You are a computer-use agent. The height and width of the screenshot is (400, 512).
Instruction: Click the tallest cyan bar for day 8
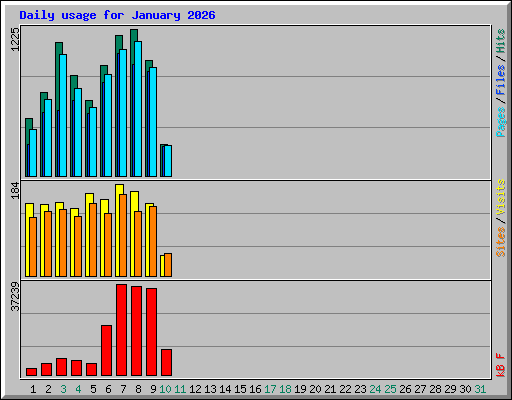pos(138,109)
